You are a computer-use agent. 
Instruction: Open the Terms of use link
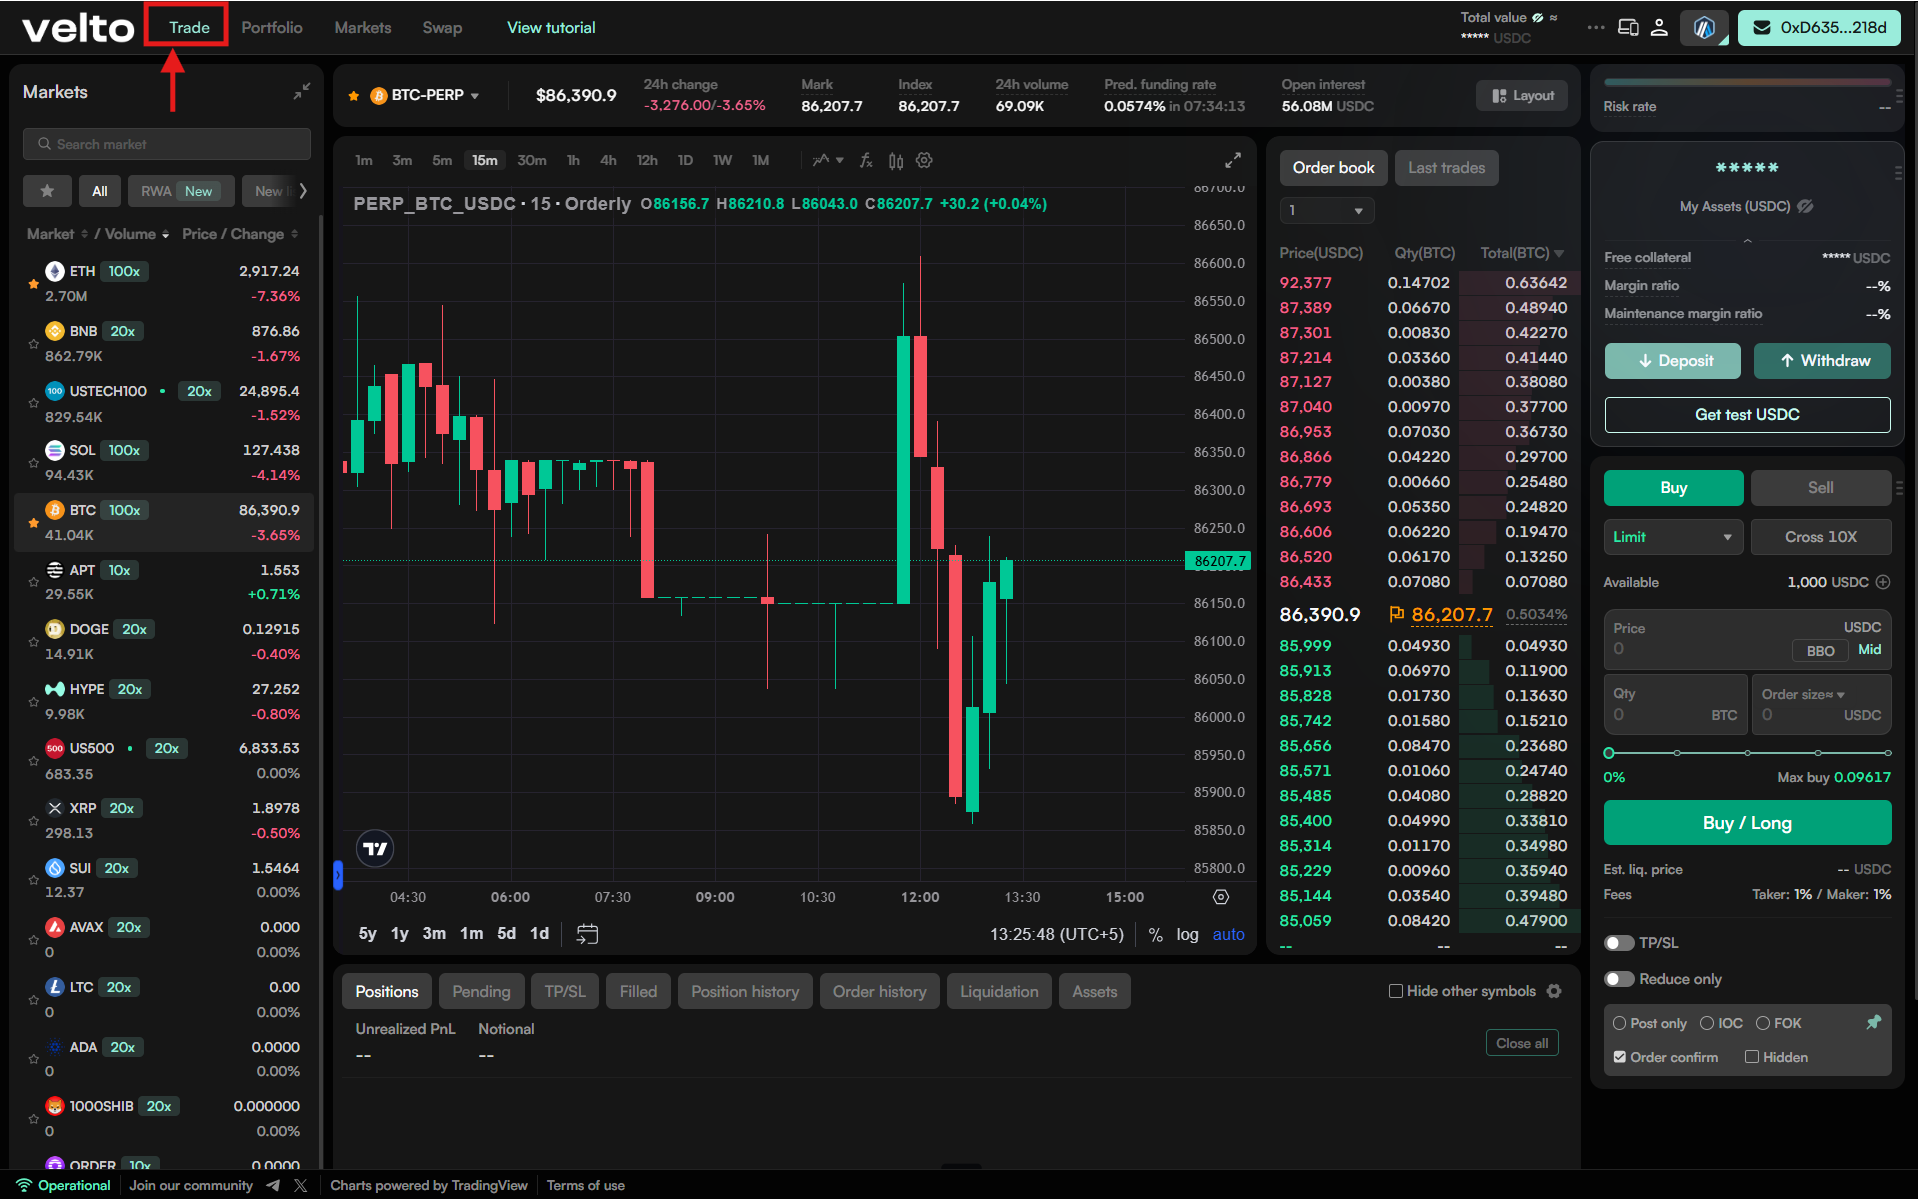(x=586, y=1185)
